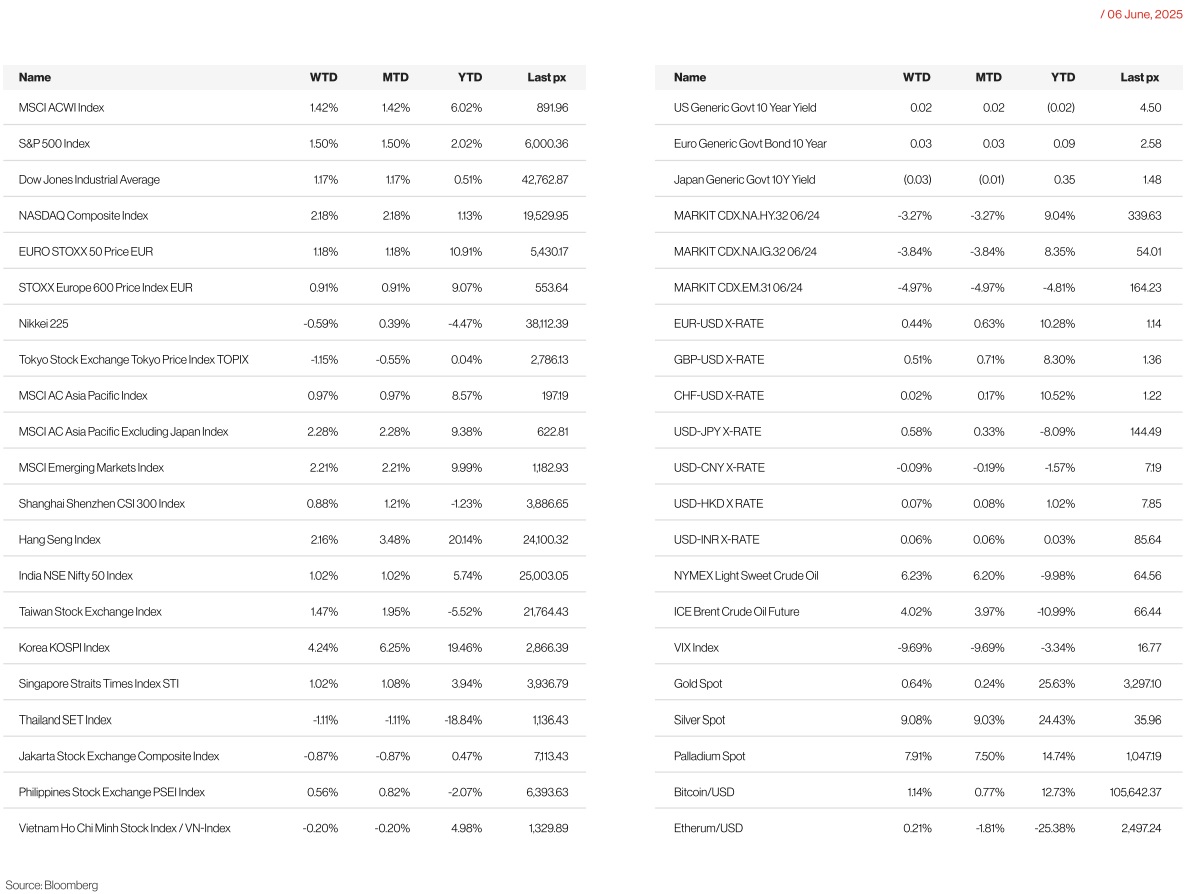Click the Hang Seng Index label
The image size is (1193, 894).
[60, 540]
